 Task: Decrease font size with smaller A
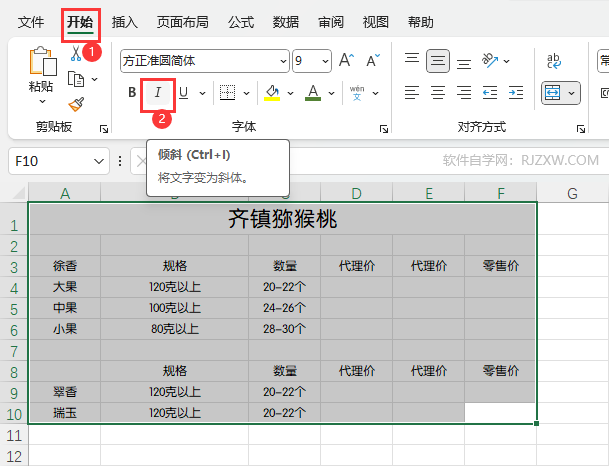373,61
